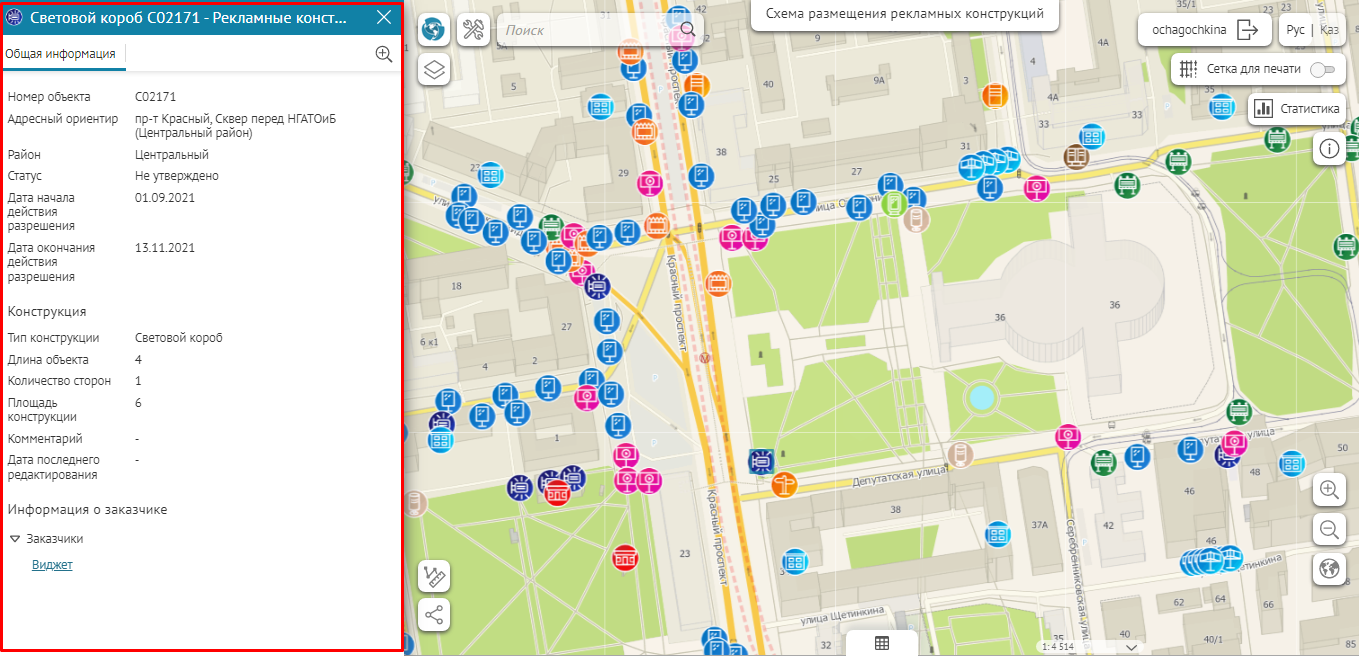Open the tools wrench menu

(473, 30)
